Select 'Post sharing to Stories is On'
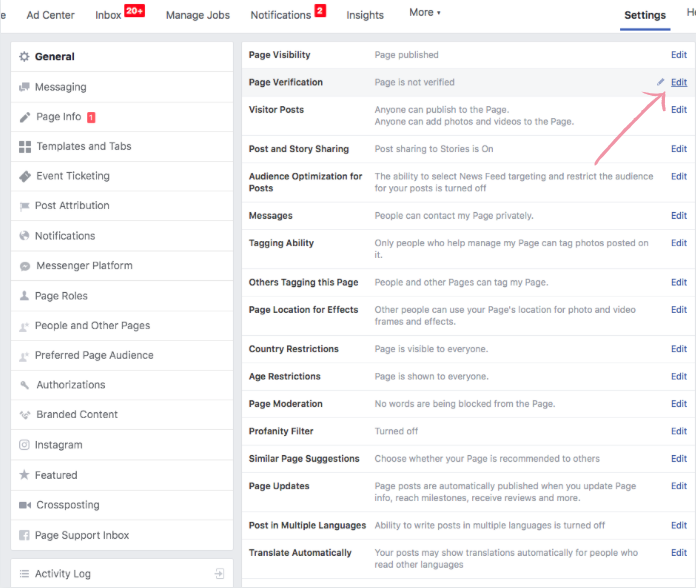The height and width of the screenshot is (588, 696). pyautogui.click(x=434, y=149)
